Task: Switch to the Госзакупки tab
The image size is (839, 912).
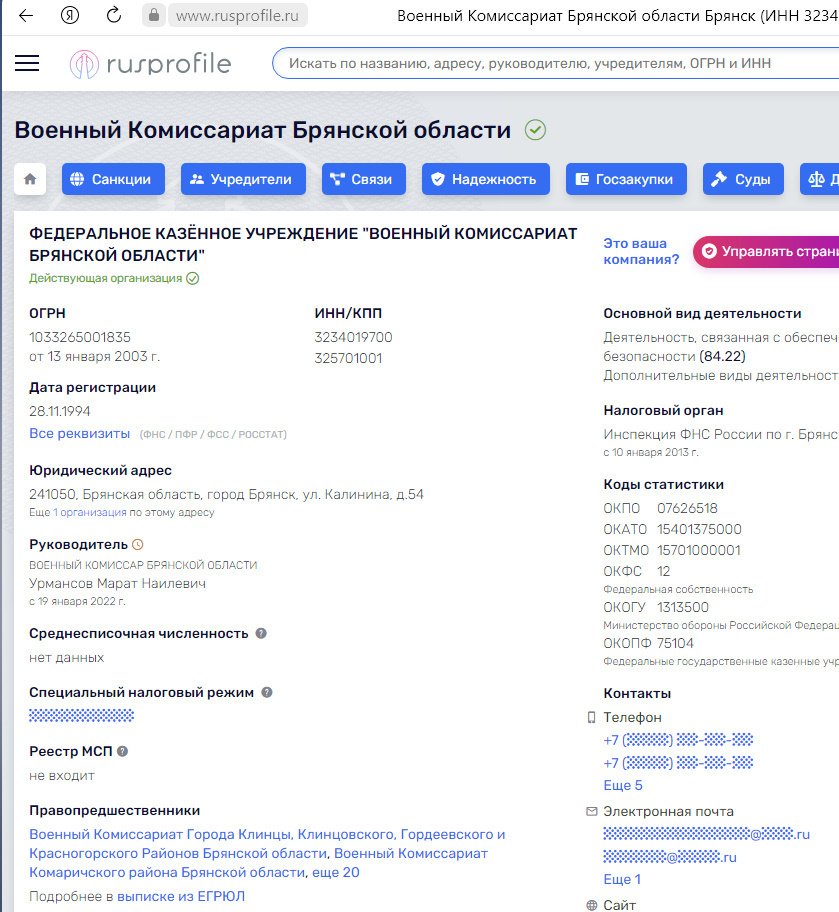Action: (626, 179)
